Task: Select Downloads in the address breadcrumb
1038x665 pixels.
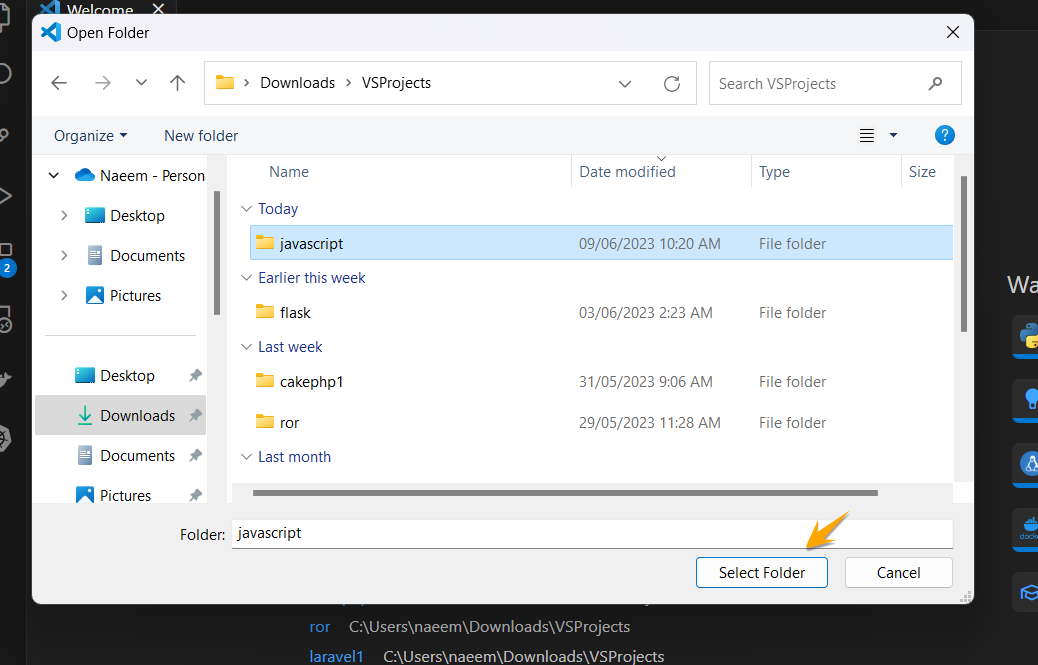Action: pyautogui.click(x=297, y=83)
